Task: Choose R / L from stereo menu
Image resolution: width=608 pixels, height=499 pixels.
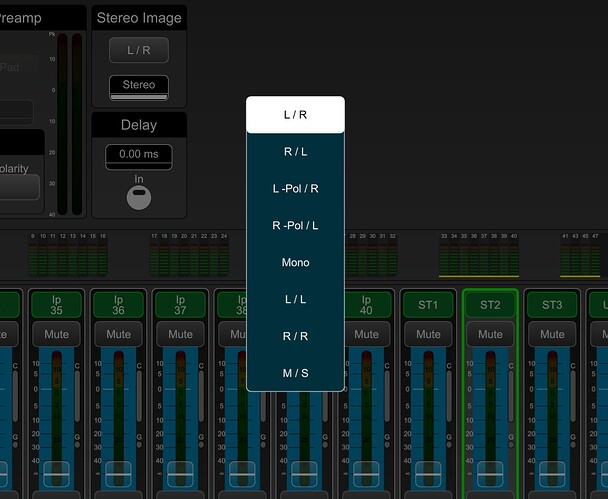Action: click(295, 152)
